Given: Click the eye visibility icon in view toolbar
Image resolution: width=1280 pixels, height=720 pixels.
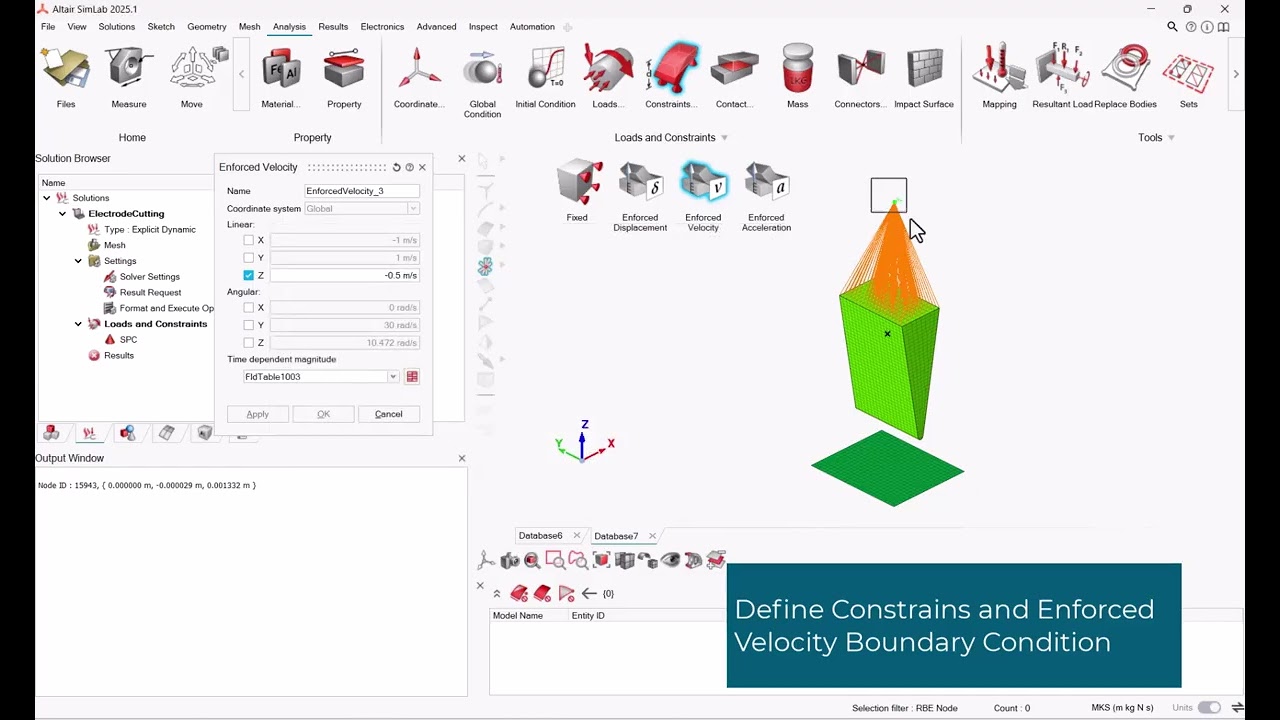Looking at the screenshot, I should tap(669, 561).
